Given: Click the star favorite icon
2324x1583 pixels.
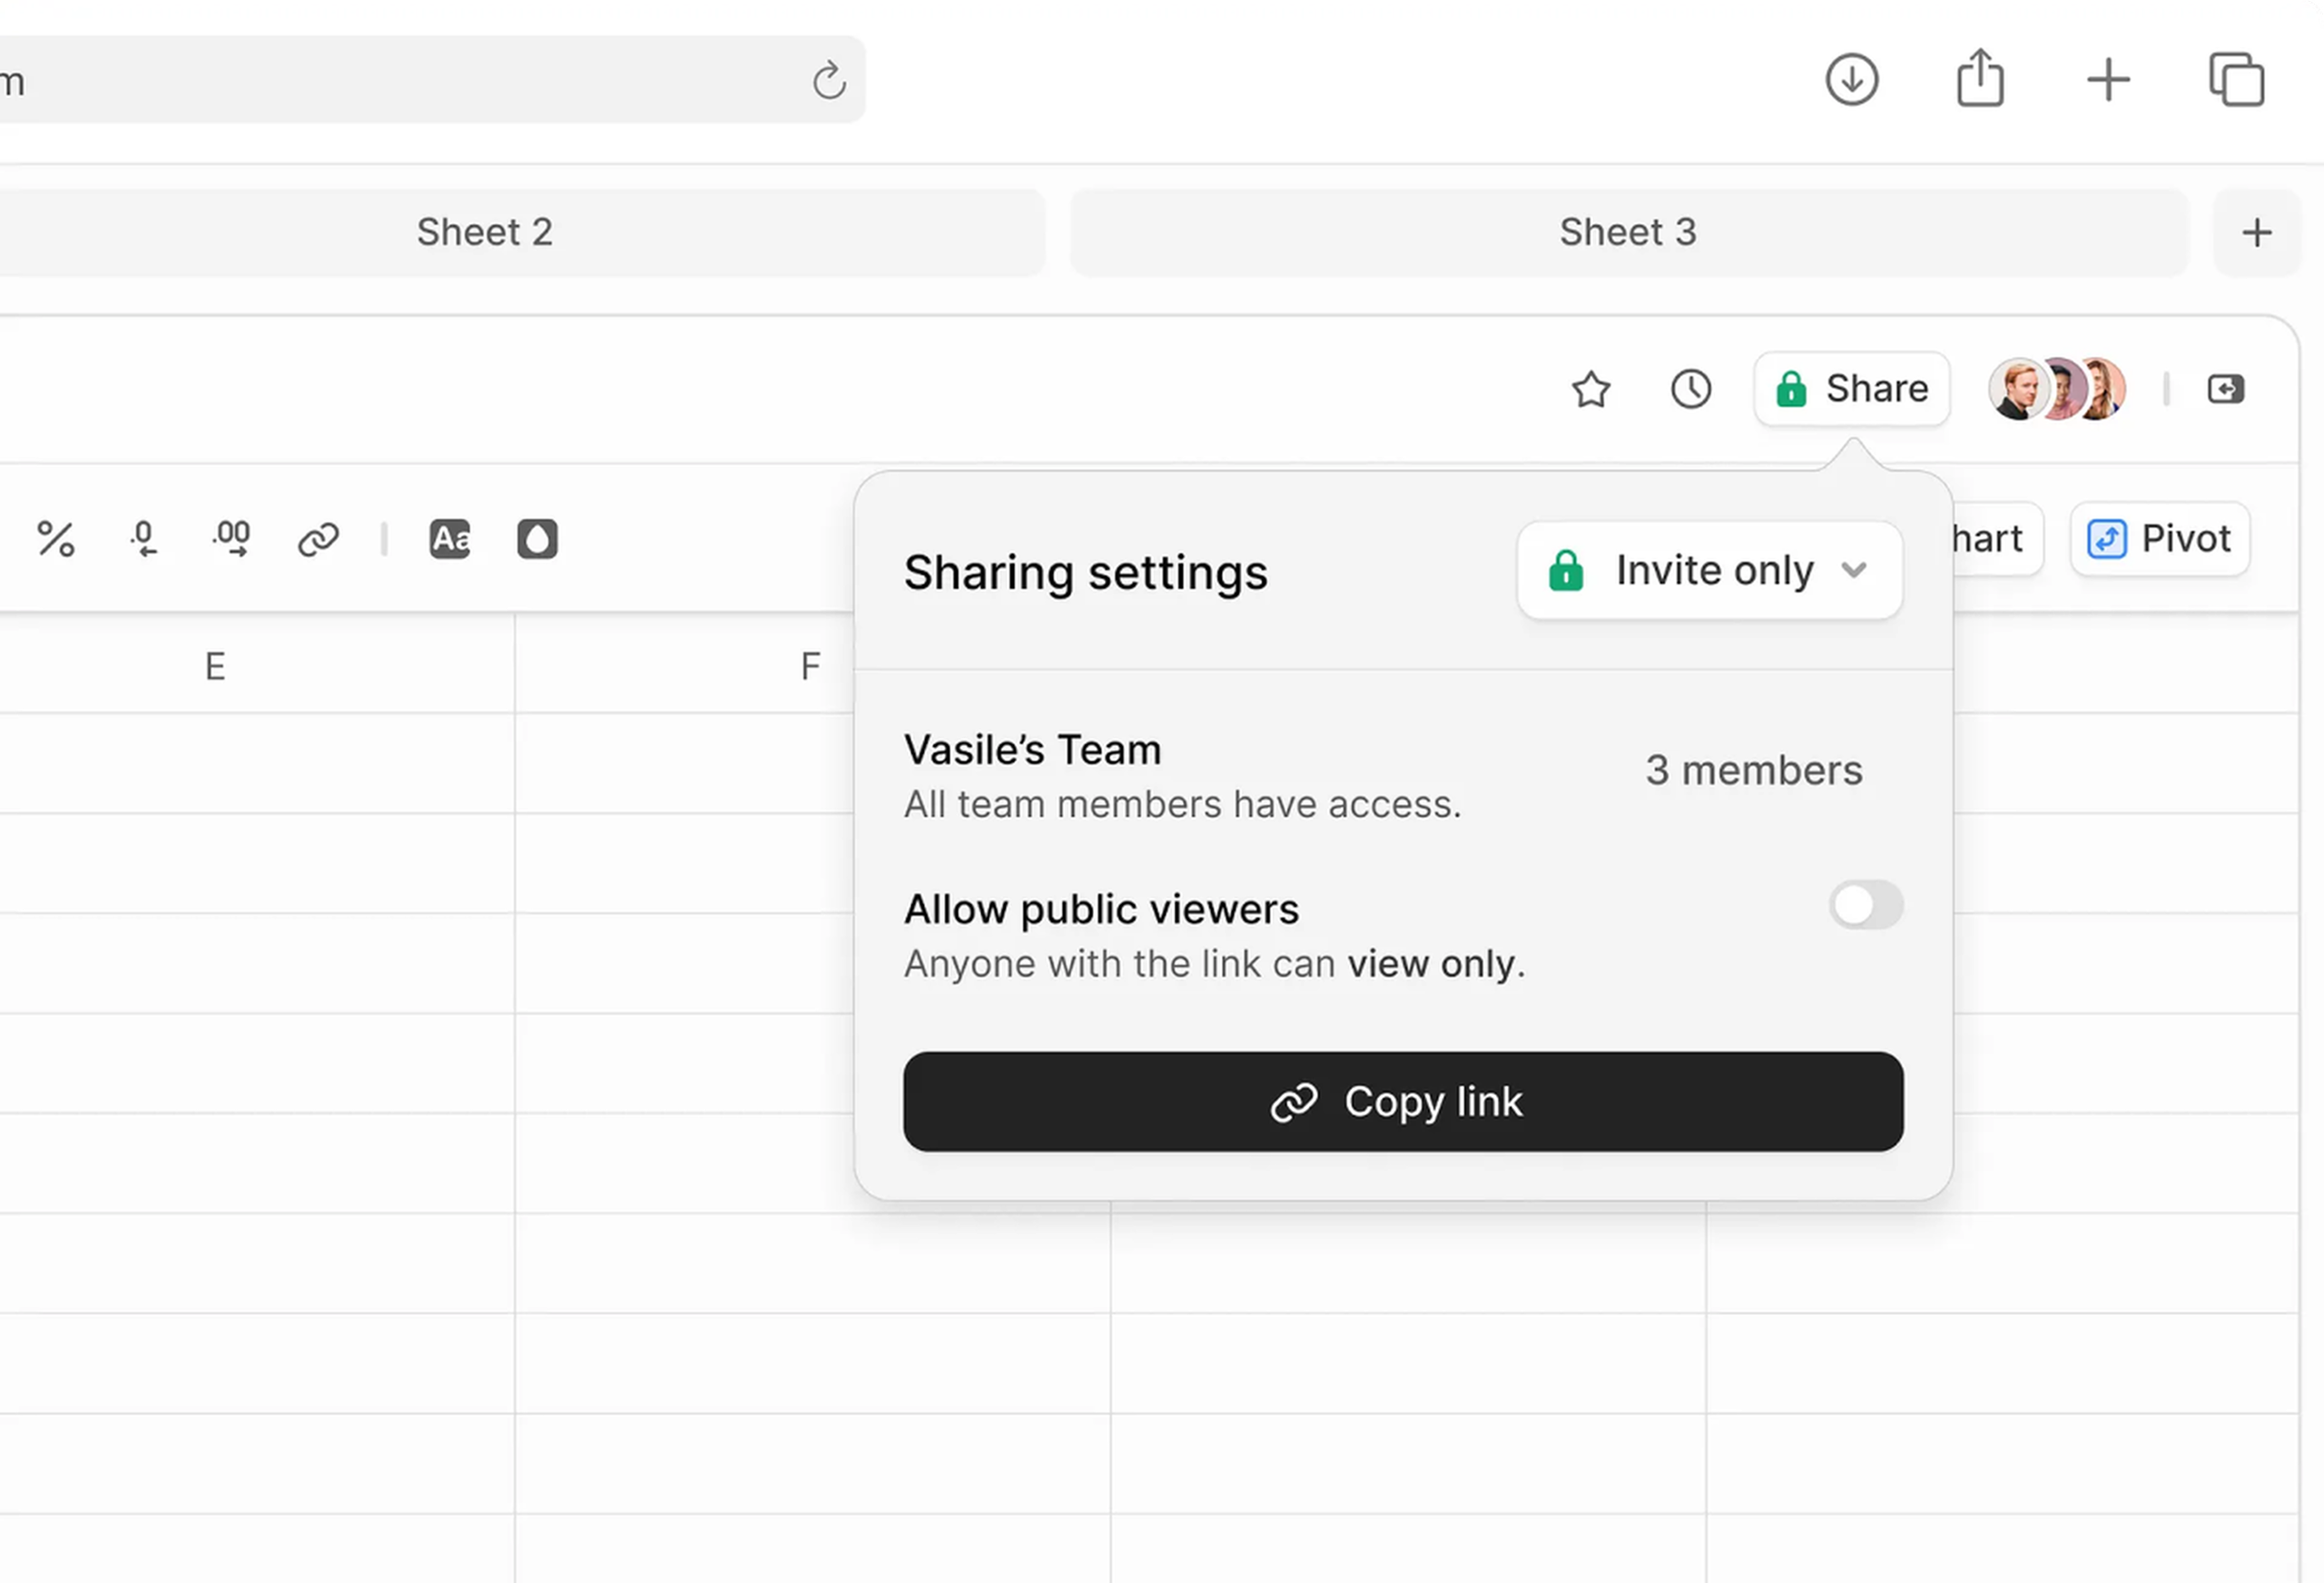Looking at the screenshot, I should [1590, 389].
